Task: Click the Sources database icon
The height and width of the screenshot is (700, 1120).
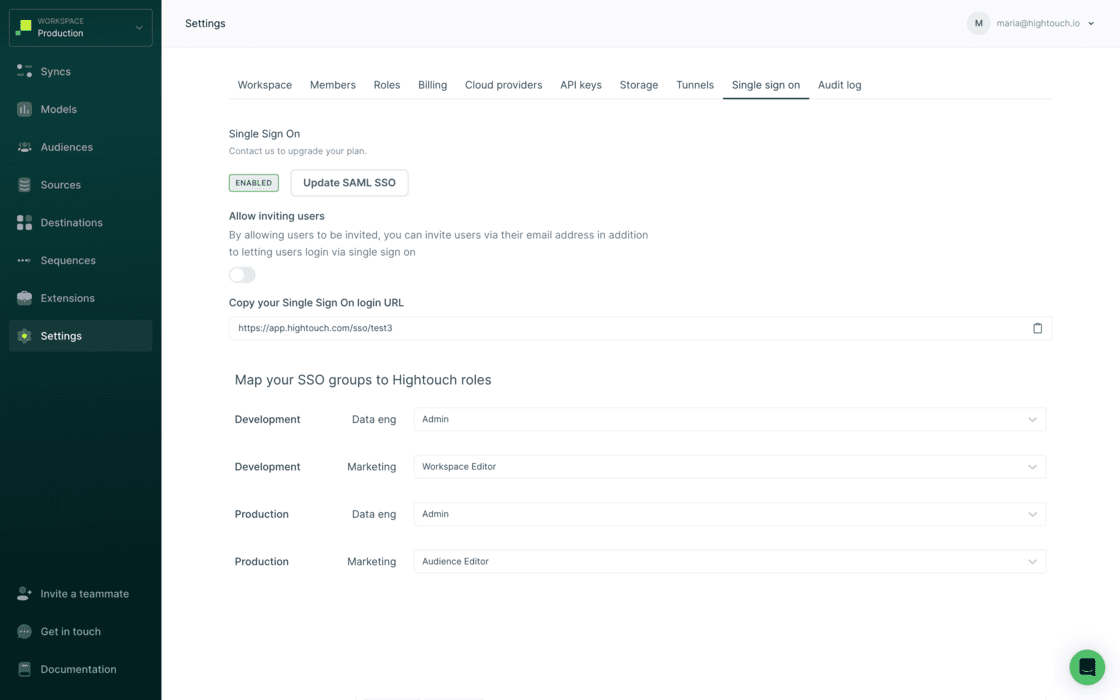Action: [x=24, y=185]
